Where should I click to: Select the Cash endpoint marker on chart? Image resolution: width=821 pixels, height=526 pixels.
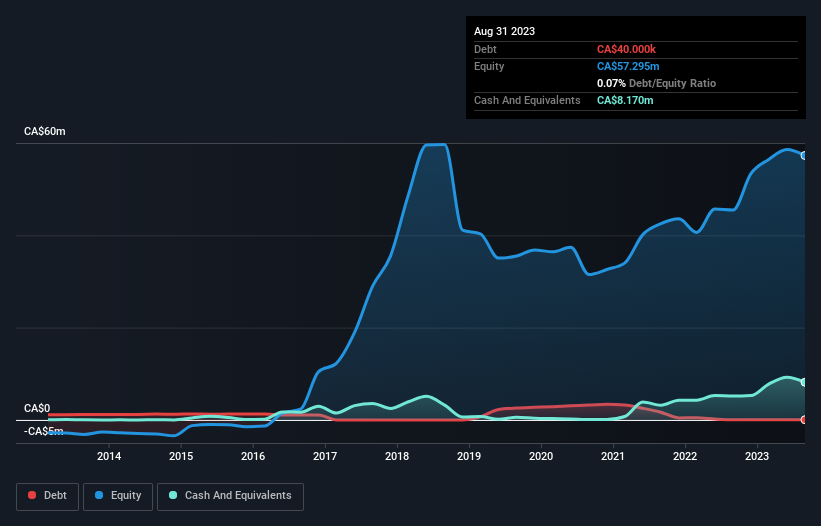804,382
